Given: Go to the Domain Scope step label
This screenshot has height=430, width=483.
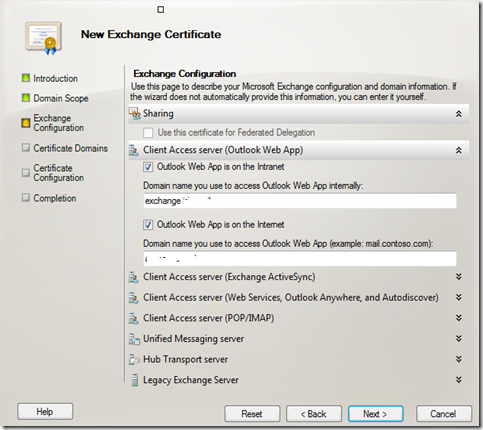Looking at the screenshot, I should point(61,98).
